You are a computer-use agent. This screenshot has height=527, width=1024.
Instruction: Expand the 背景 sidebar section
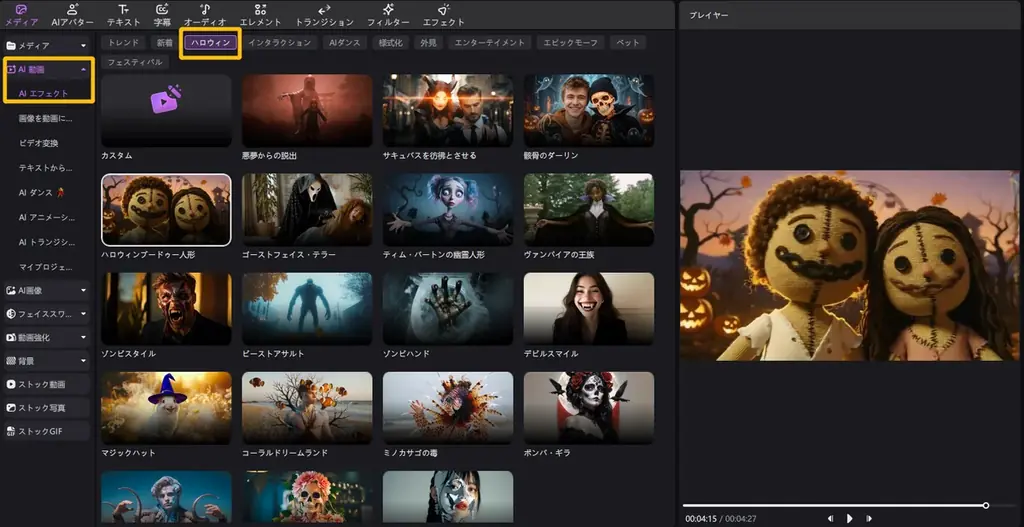[x=83, y=360]
